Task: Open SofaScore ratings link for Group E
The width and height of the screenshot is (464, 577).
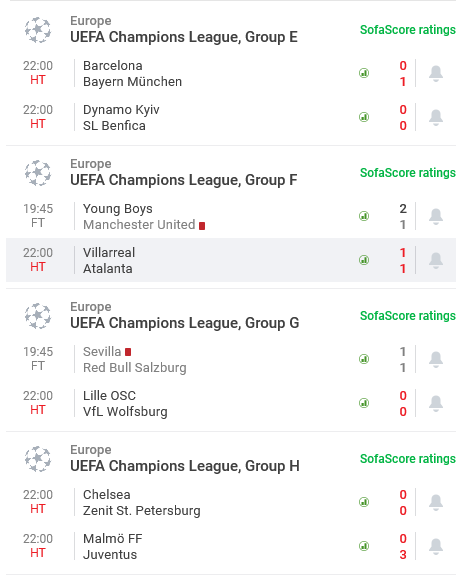Action: click(408, 30)
